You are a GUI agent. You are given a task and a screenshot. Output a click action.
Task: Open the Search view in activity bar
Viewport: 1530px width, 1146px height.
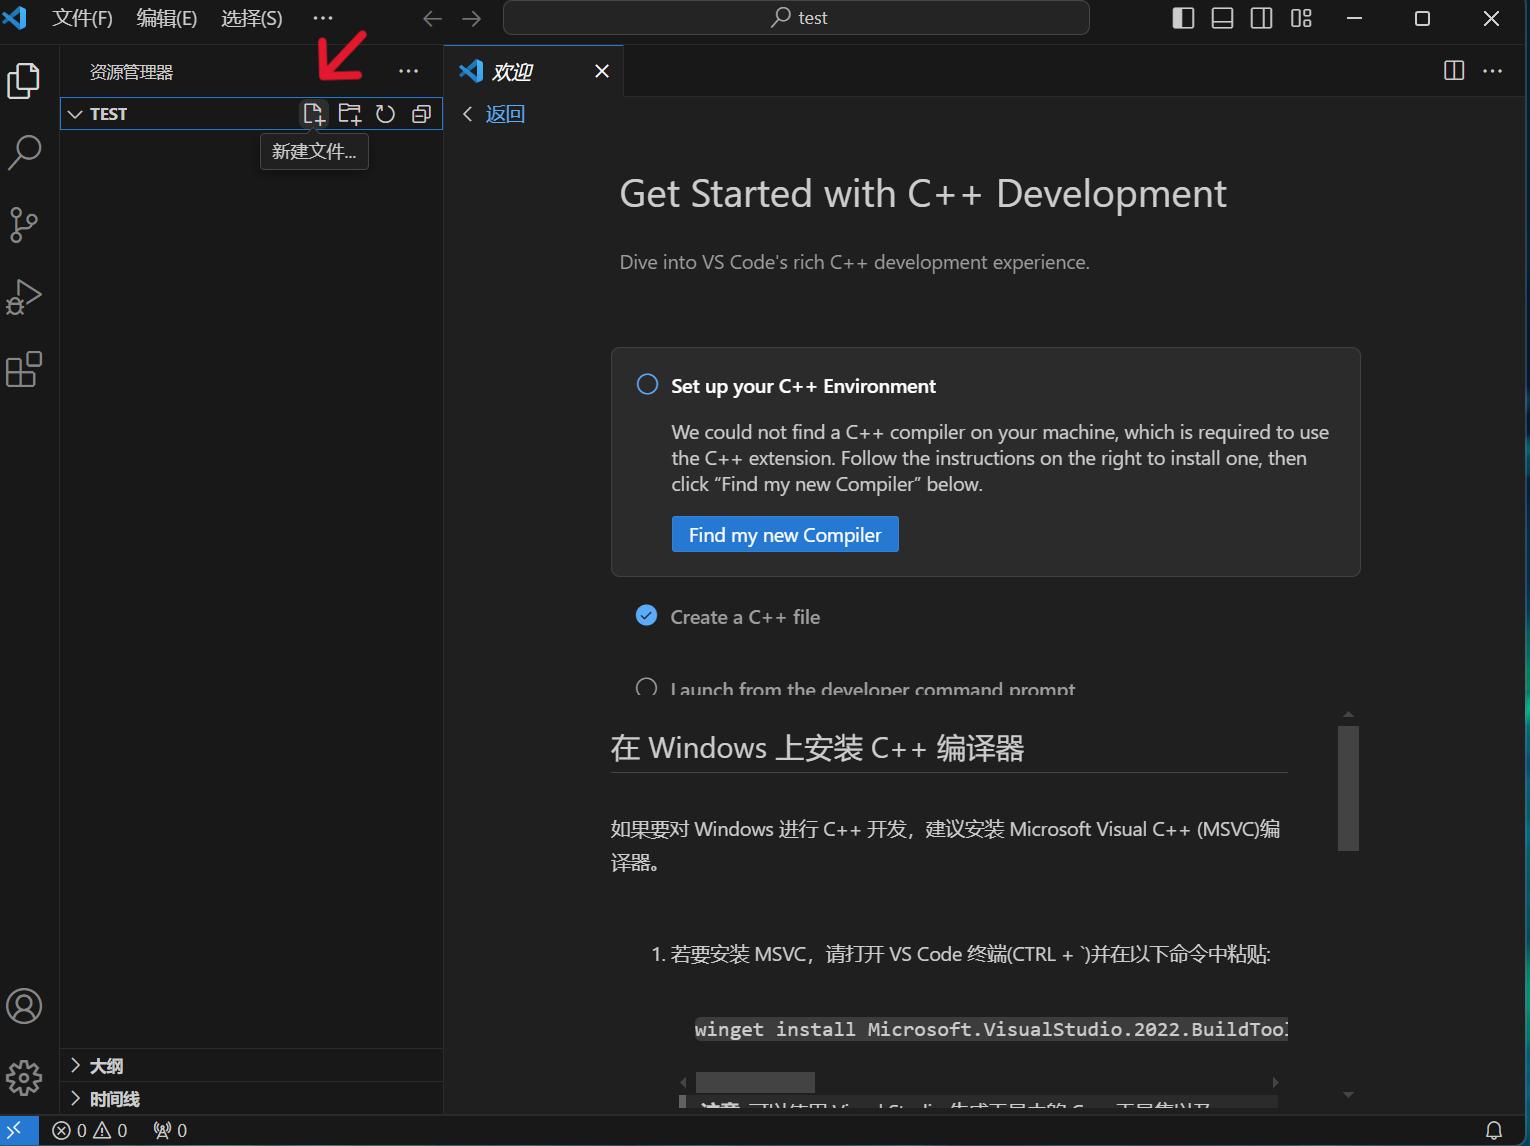pos(24,152)
